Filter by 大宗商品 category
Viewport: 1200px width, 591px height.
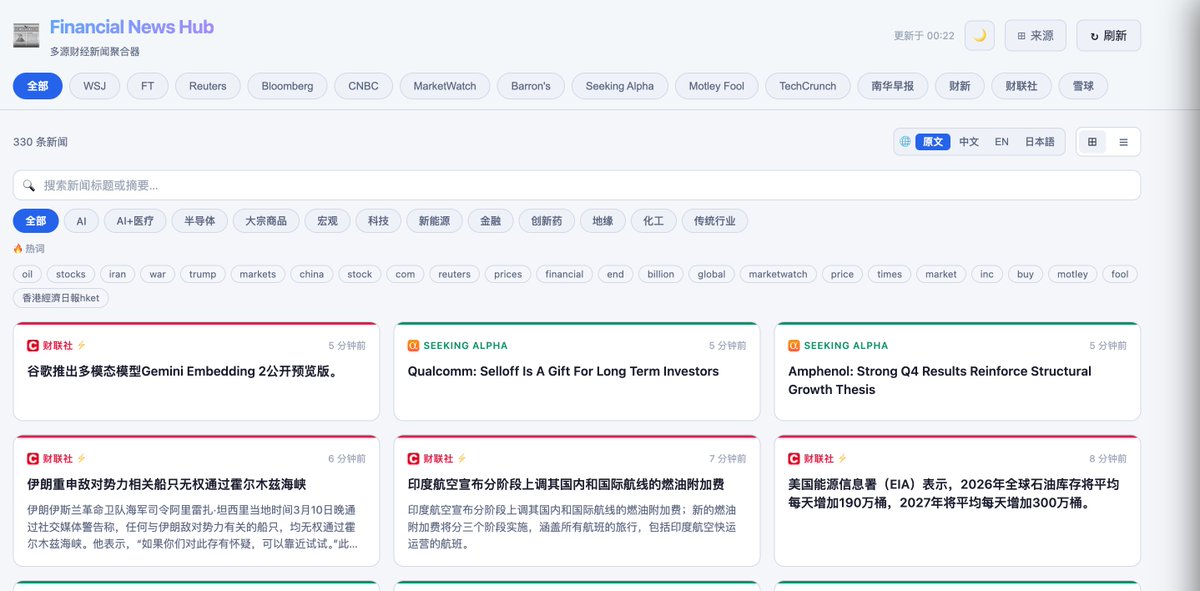[266, 221]
